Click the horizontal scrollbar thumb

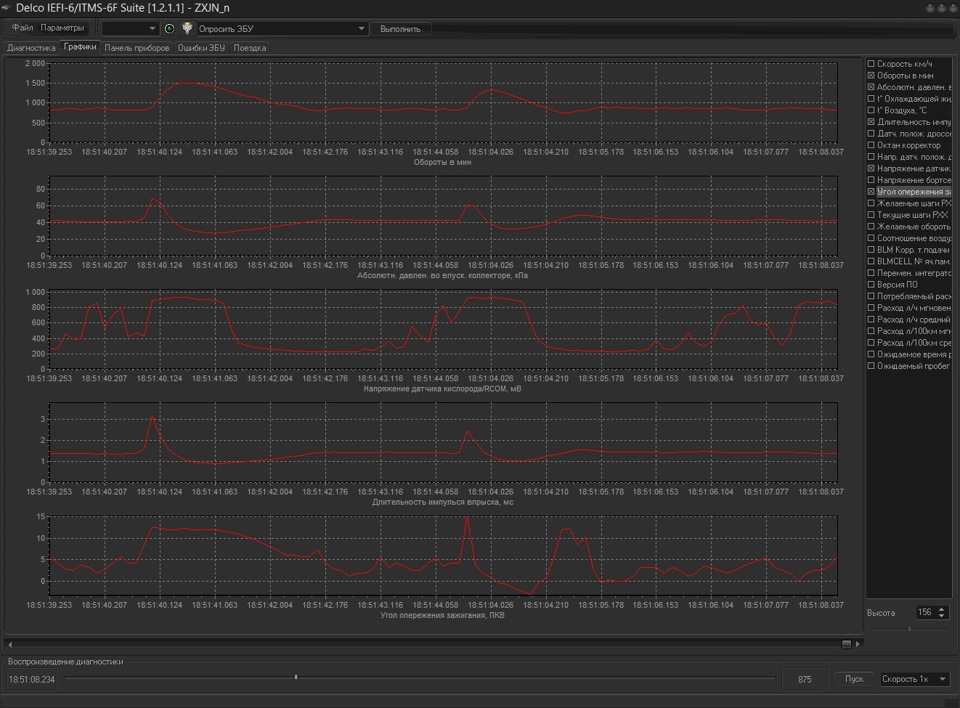(846, 644)
